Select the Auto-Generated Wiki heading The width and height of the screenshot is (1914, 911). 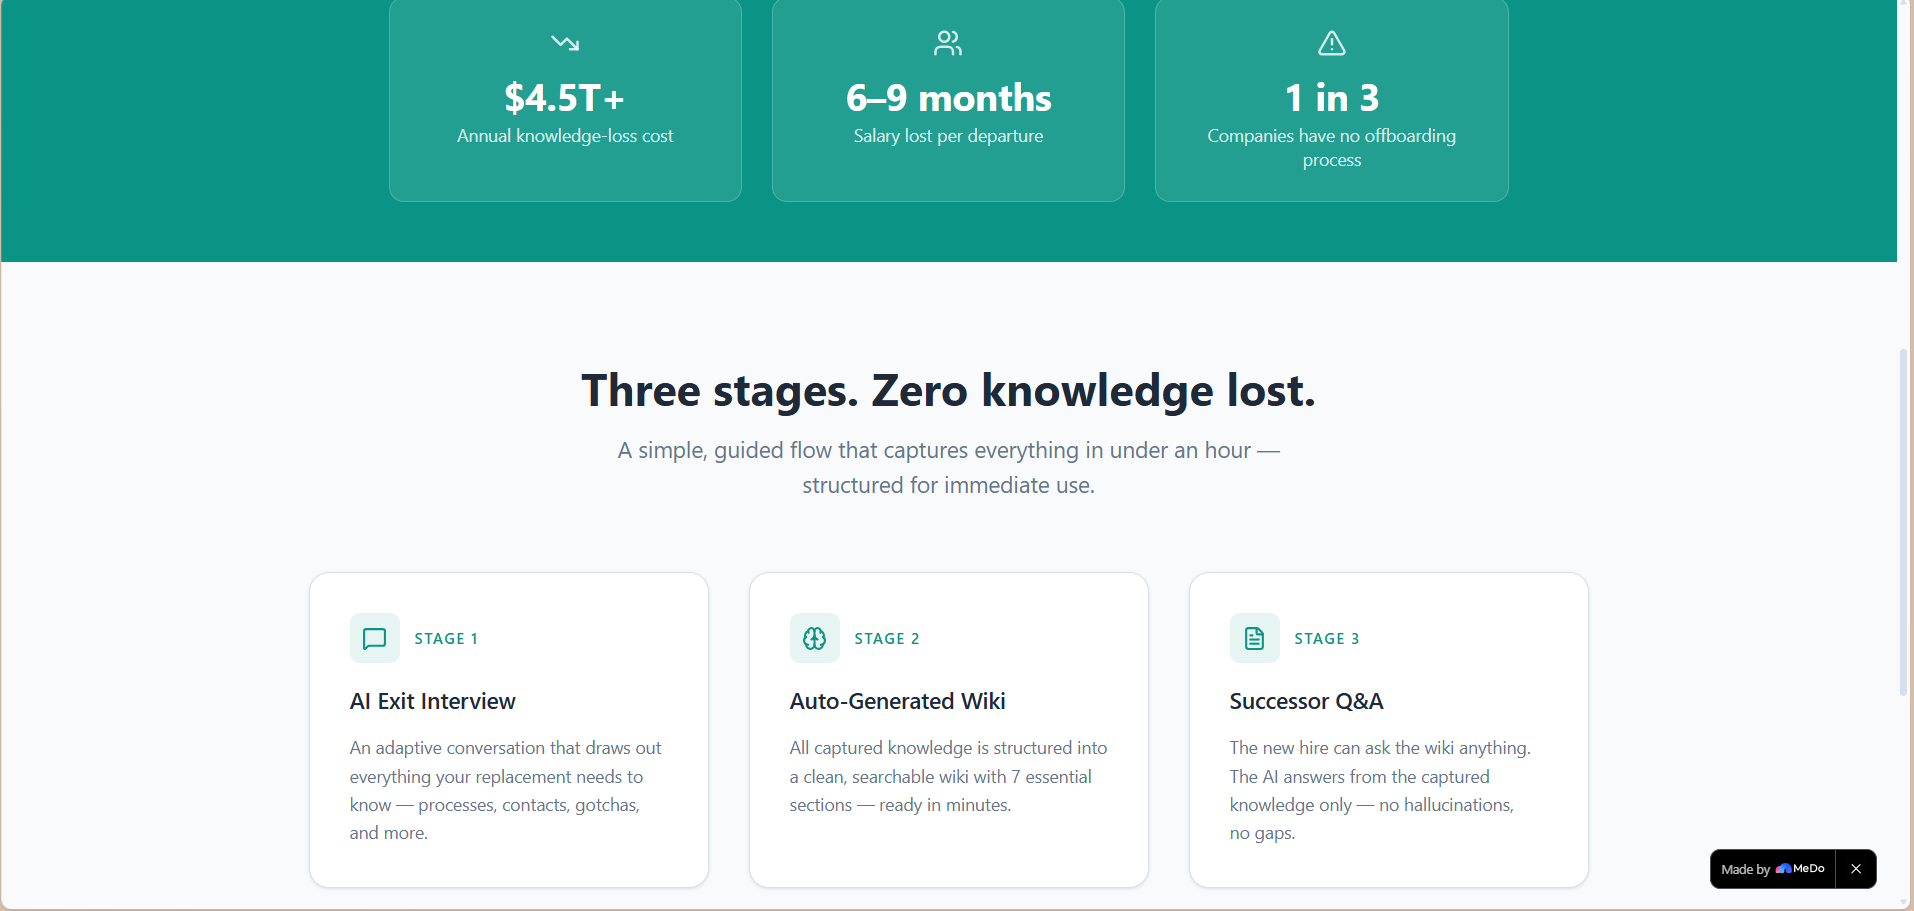point(898,701)
